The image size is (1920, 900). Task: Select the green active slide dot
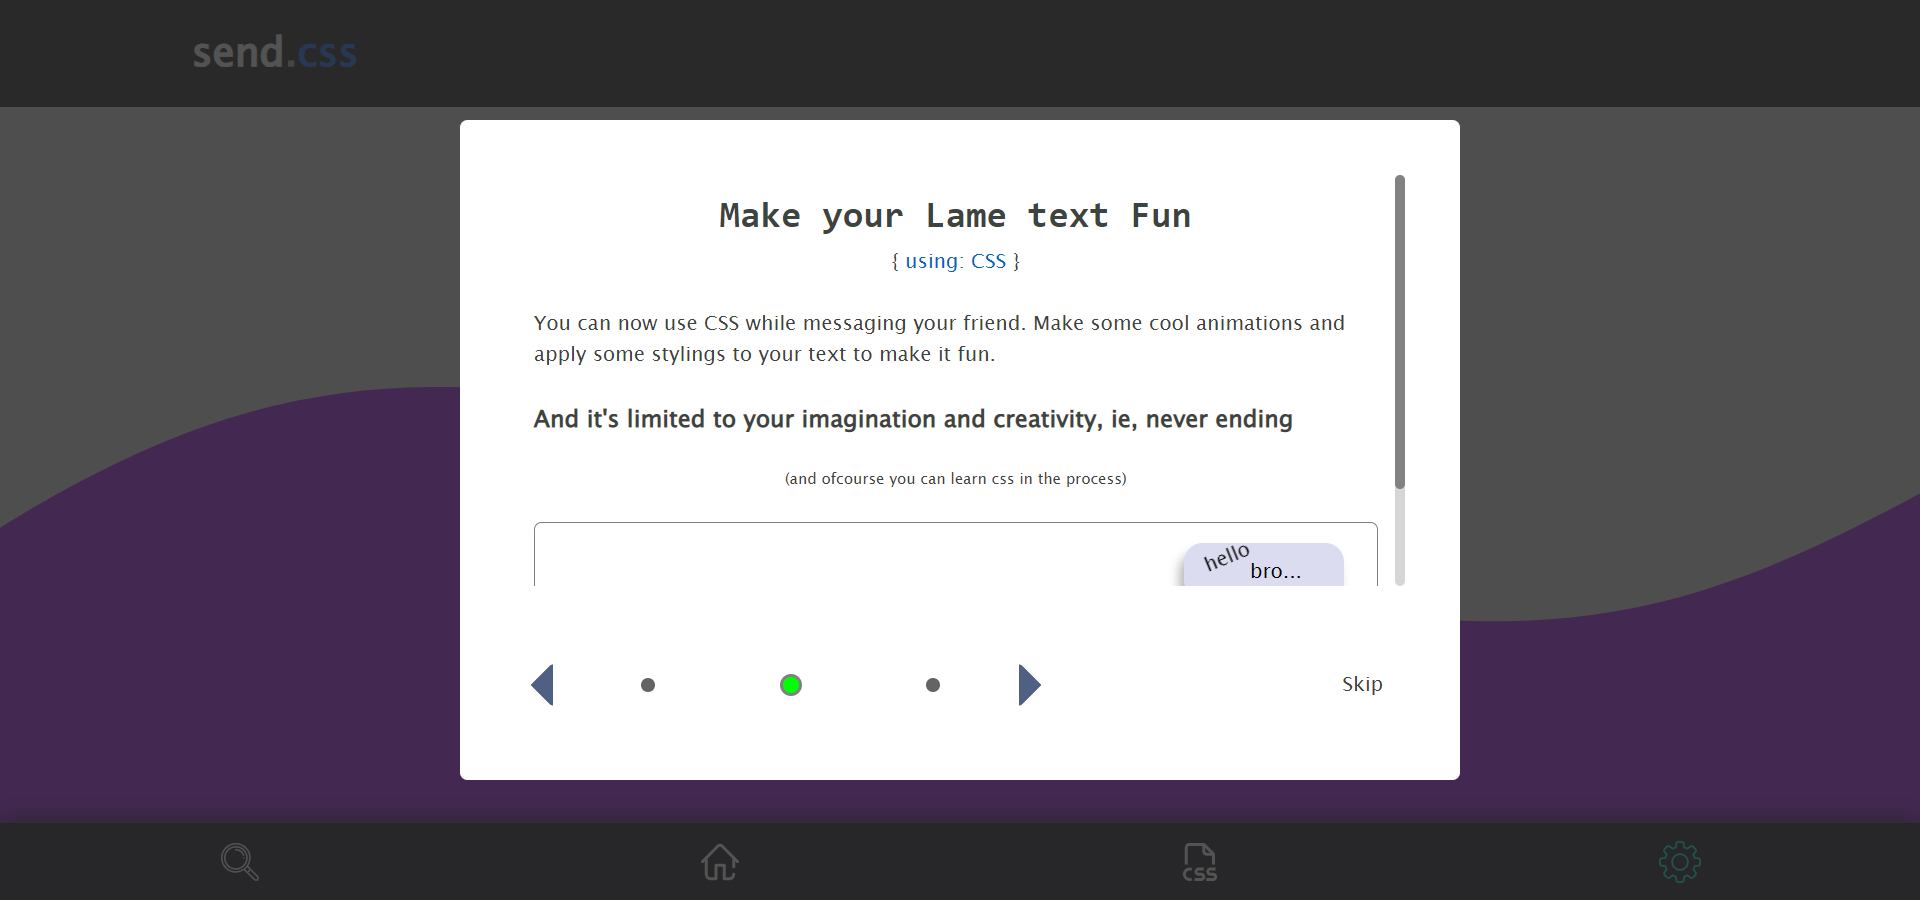point(791,685)
